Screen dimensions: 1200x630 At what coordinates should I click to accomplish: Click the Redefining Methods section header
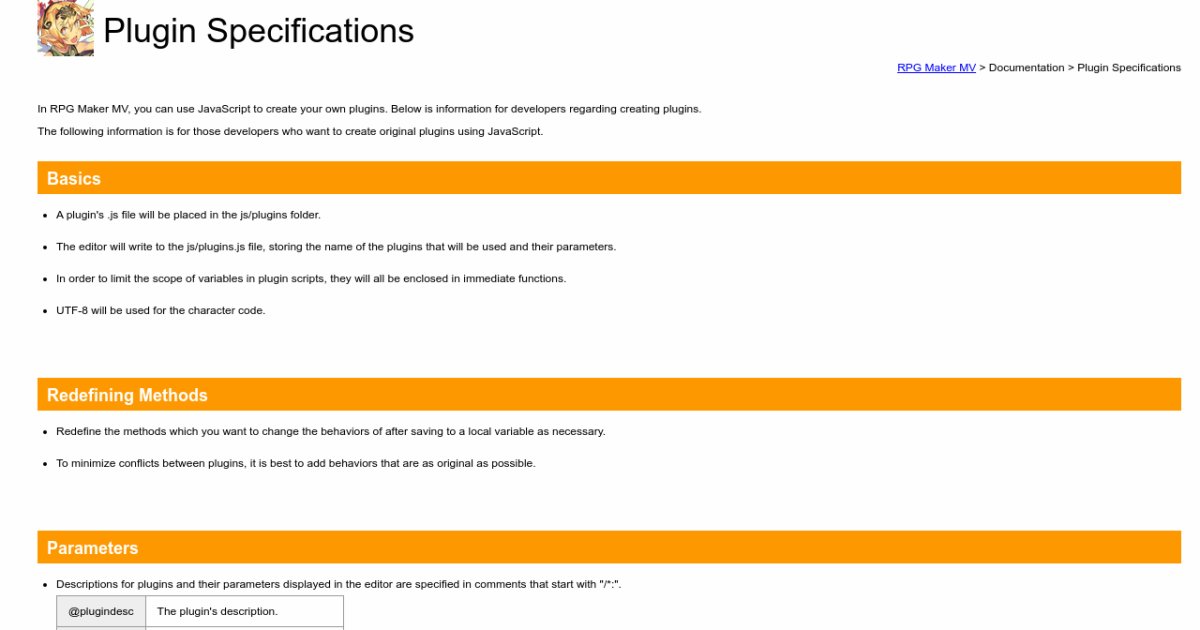click(127, 395)
